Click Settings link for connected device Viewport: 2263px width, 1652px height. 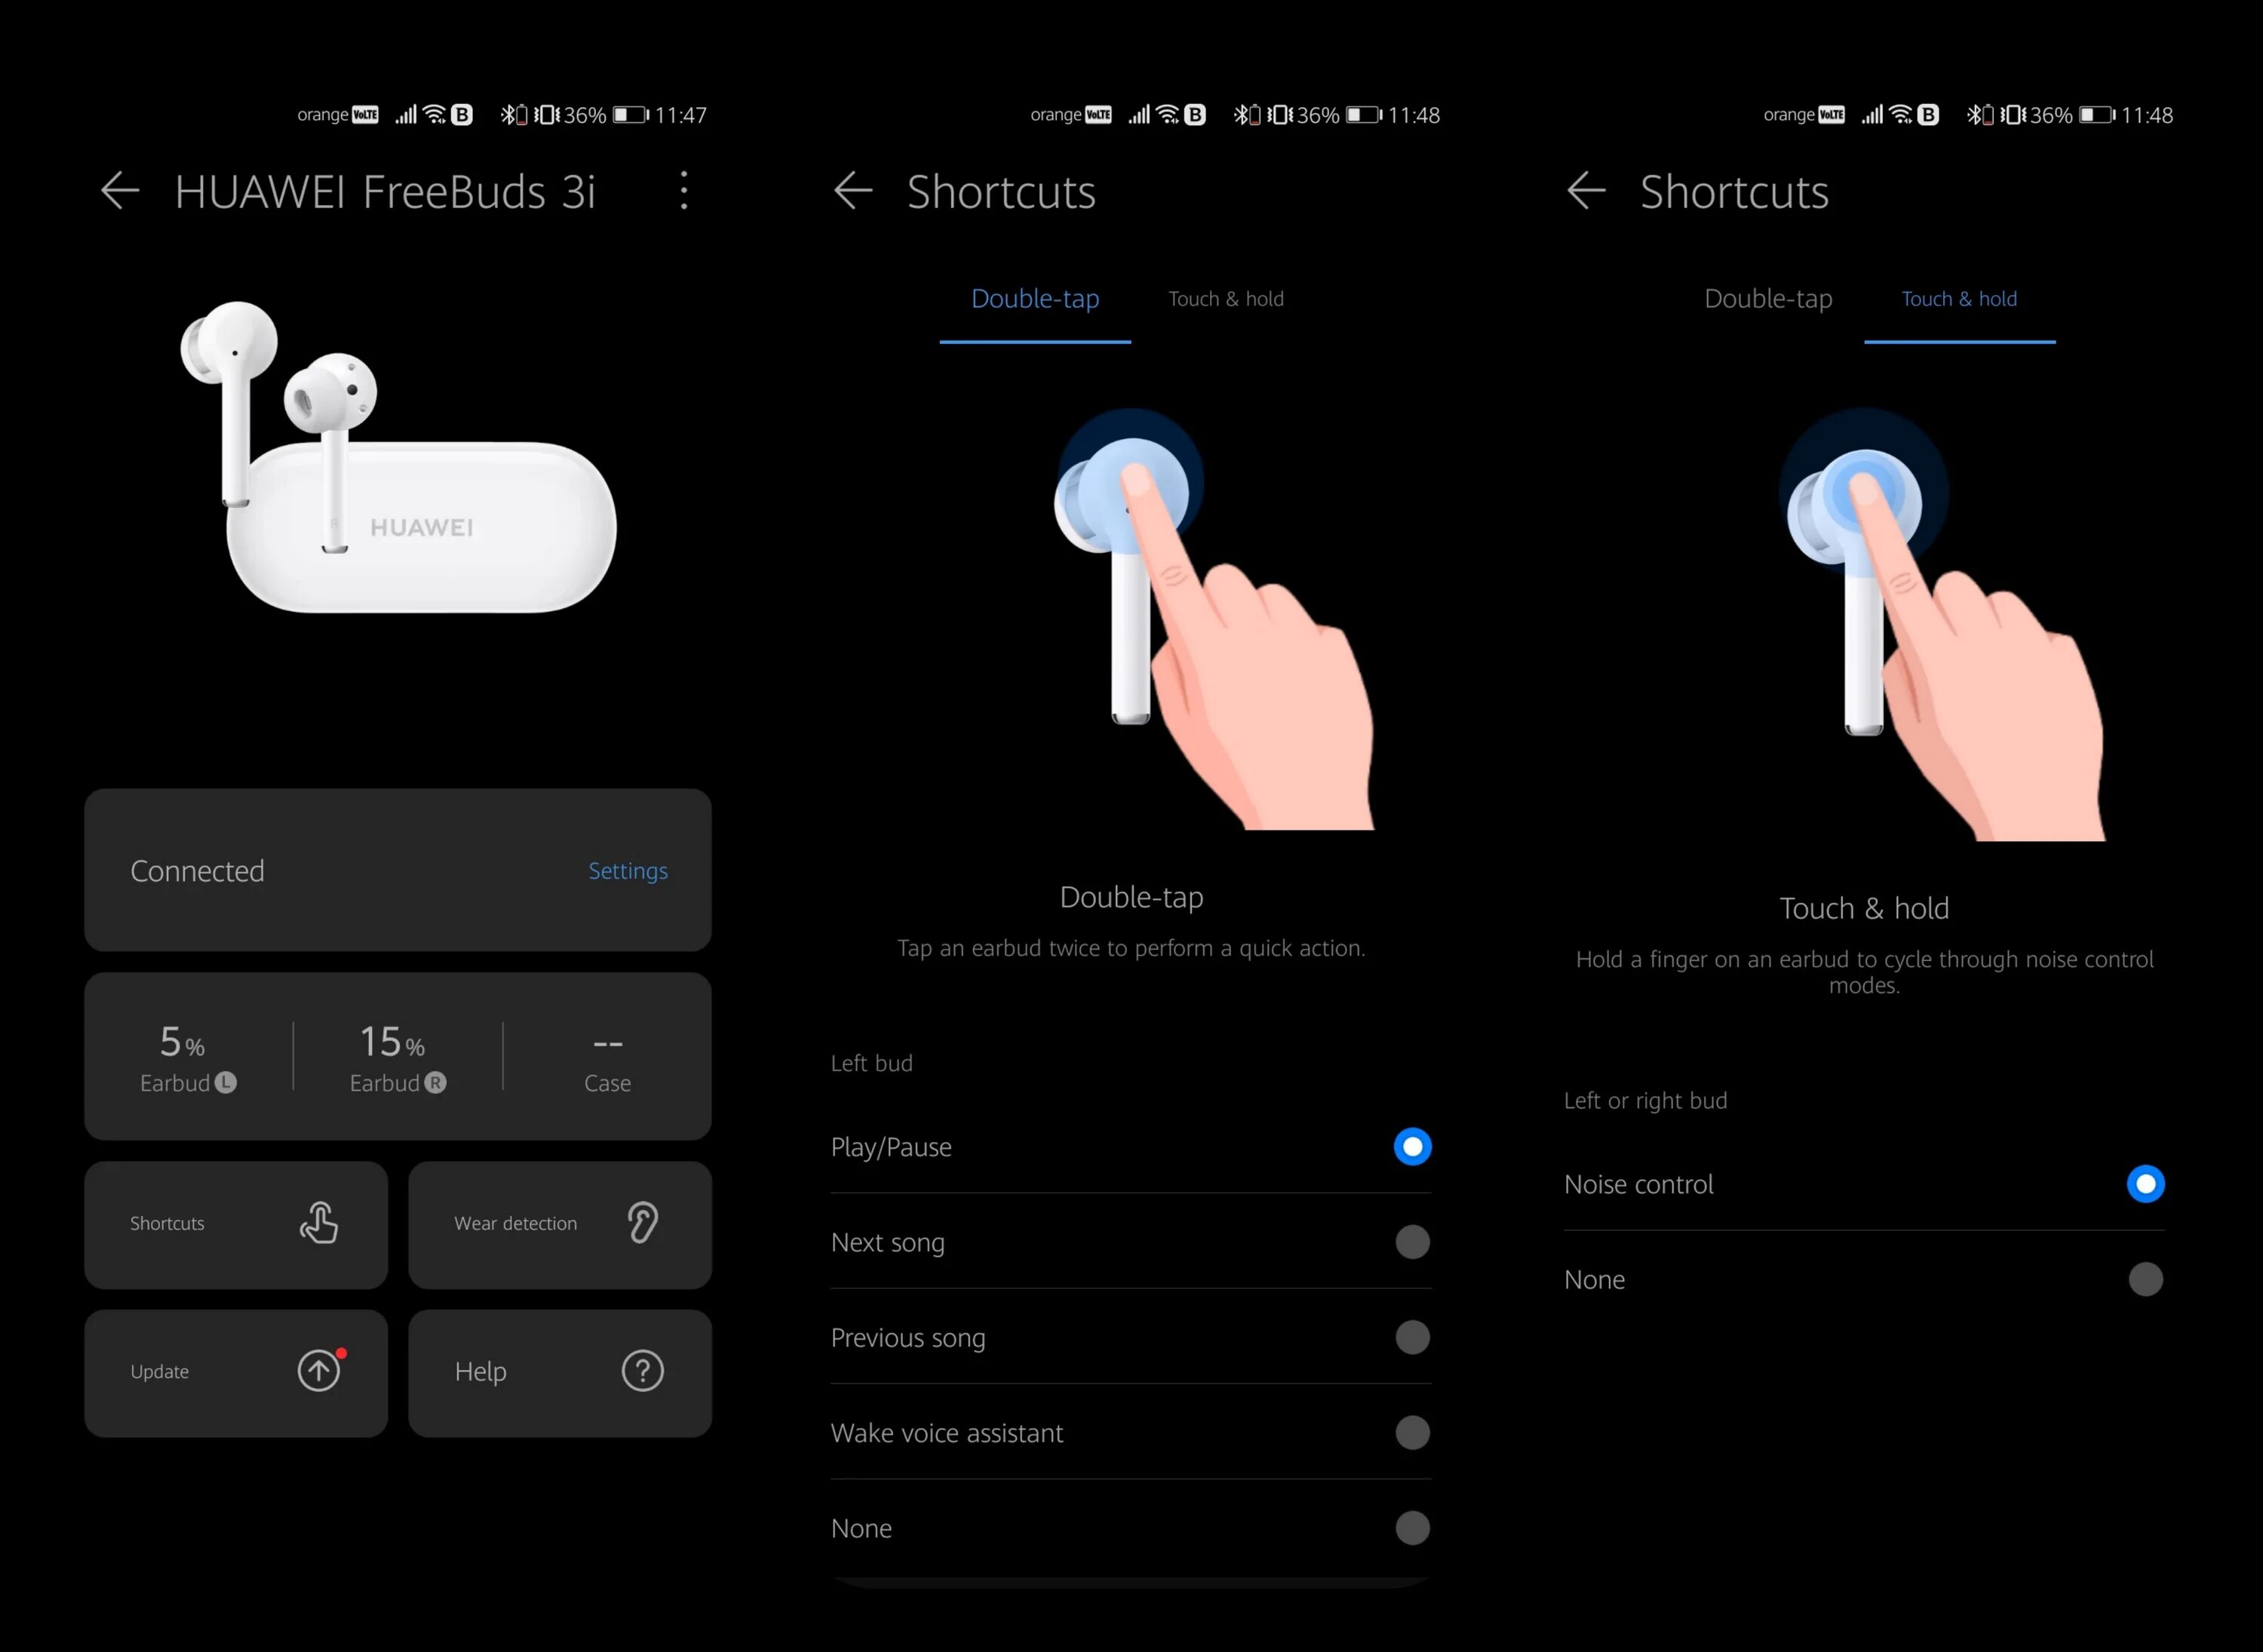[628, 868]
